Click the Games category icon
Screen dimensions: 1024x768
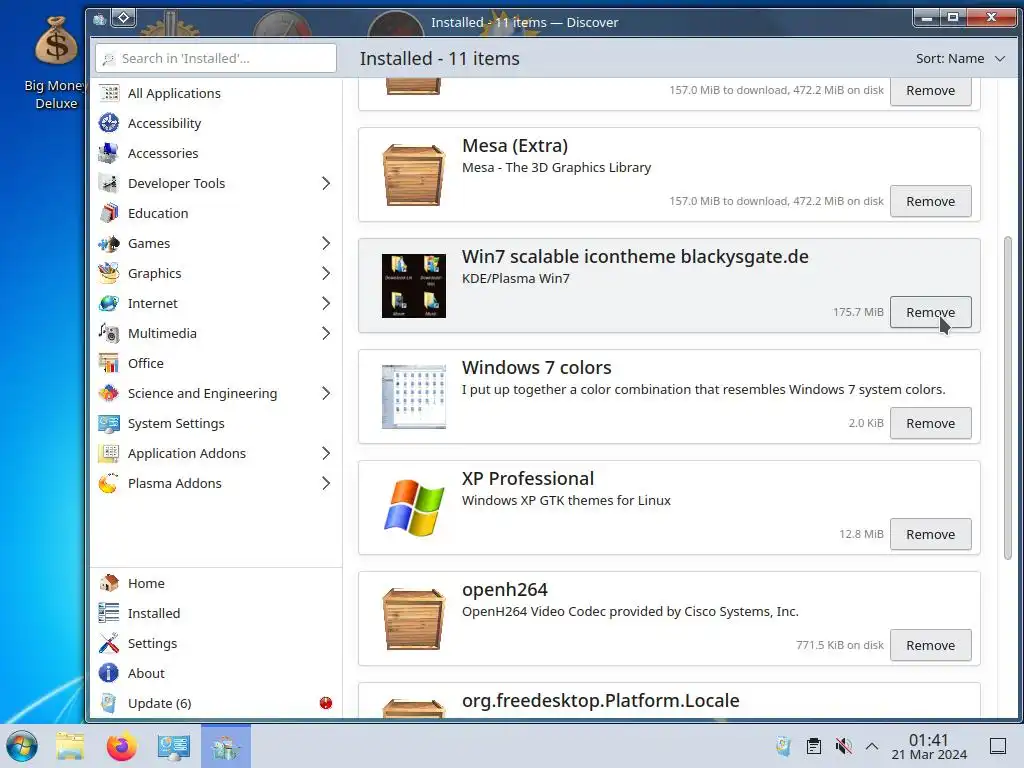pyautogui.click(x=109, y=244)
